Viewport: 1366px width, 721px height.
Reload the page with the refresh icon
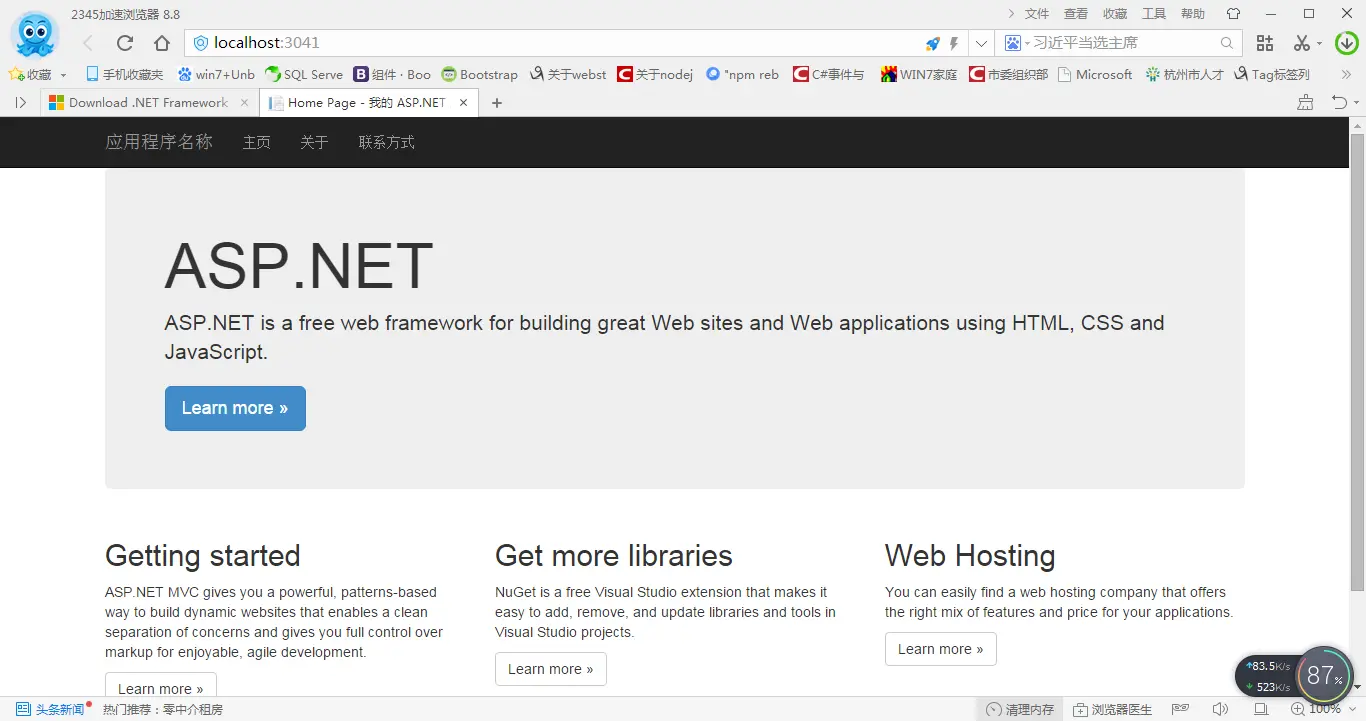[125, 43]
